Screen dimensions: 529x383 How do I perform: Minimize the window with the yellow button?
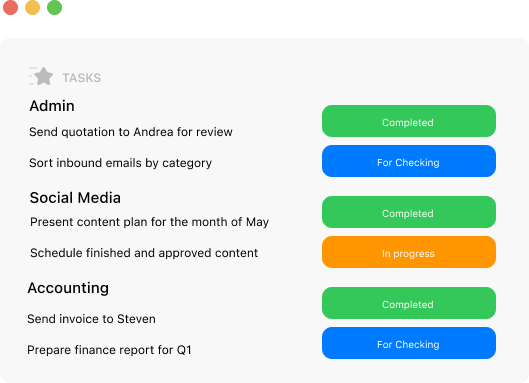(x=32, y=7)
